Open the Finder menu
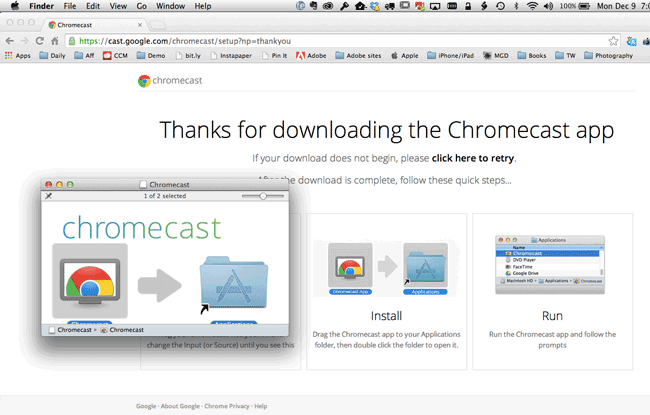The width and height of the screenshot is (650, 415). (41, 6)
